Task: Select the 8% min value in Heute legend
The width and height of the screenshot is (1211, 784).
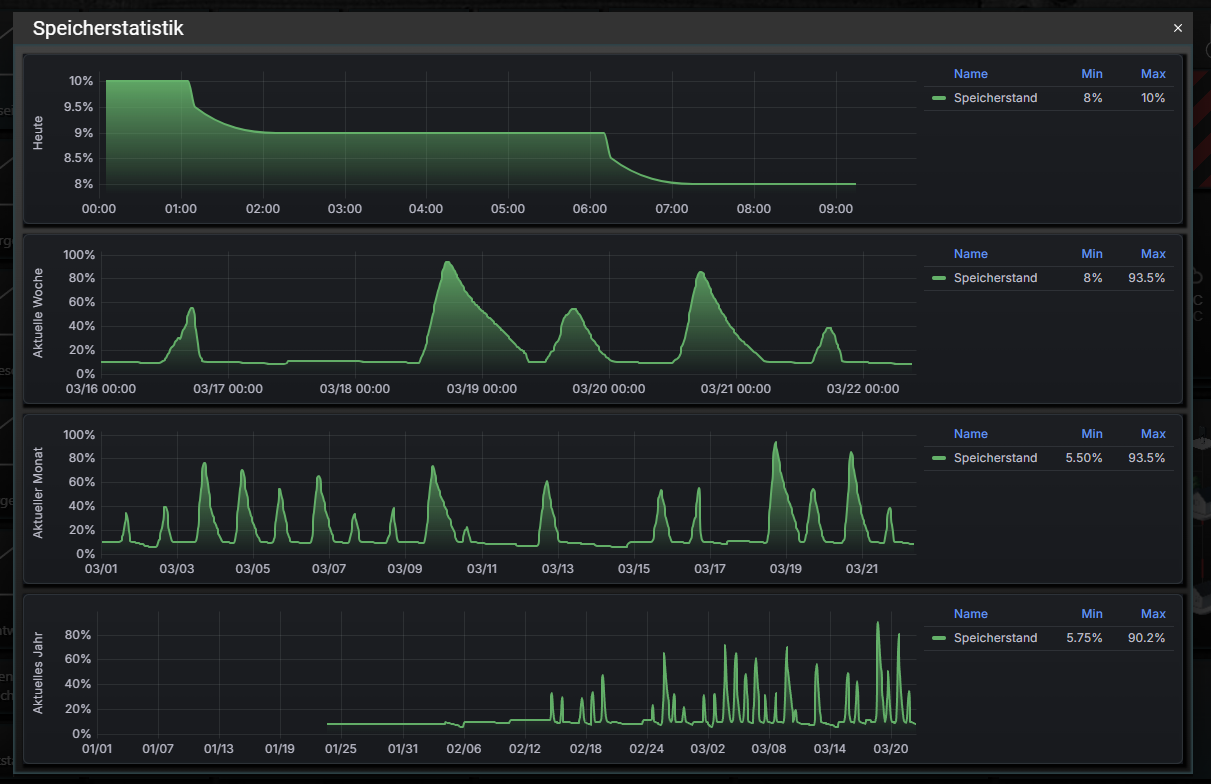Action: 1092,98
